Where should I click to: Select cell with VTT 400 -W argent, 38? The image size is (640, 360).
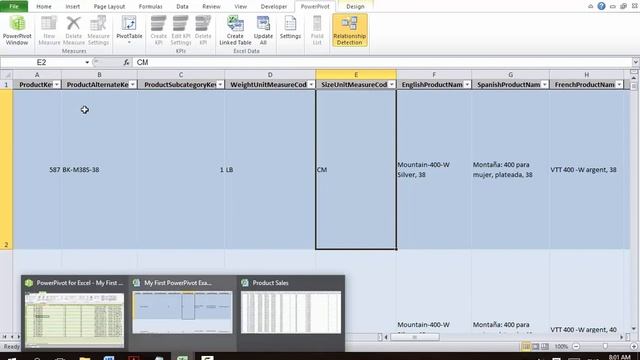pos(587,169)
